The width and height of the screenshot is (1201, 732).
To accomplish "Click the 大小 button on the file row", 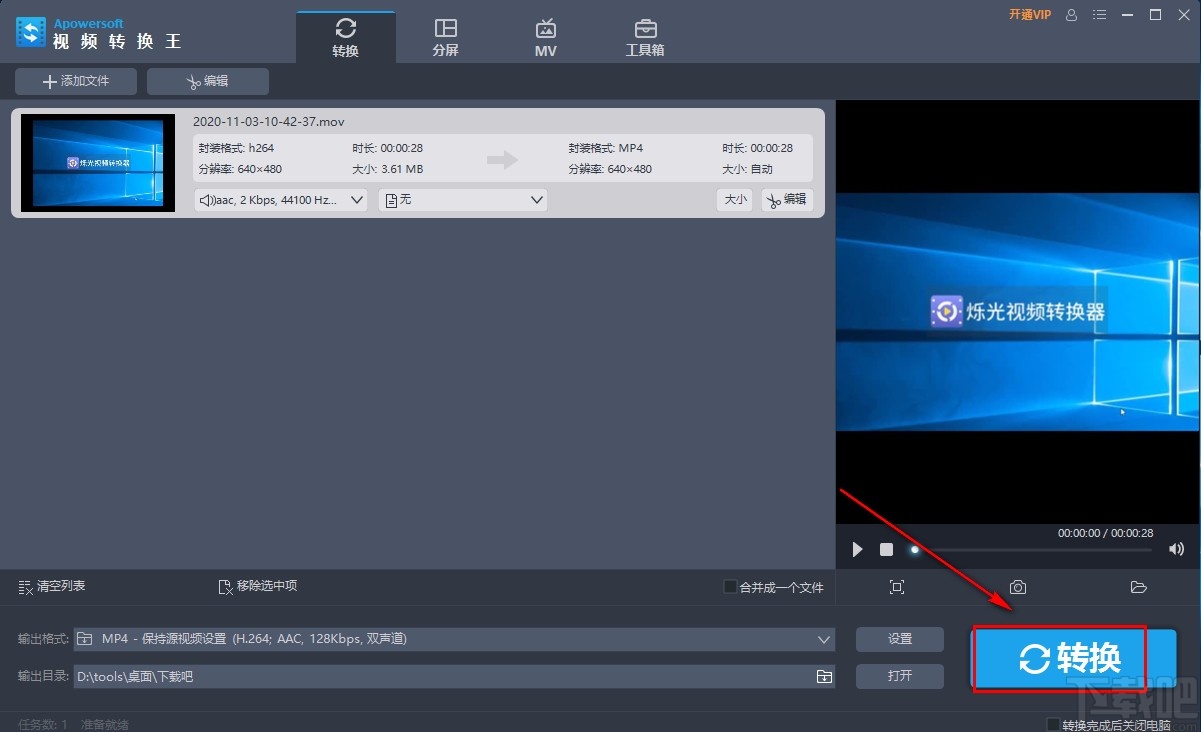I will click(x=735, y=200).
